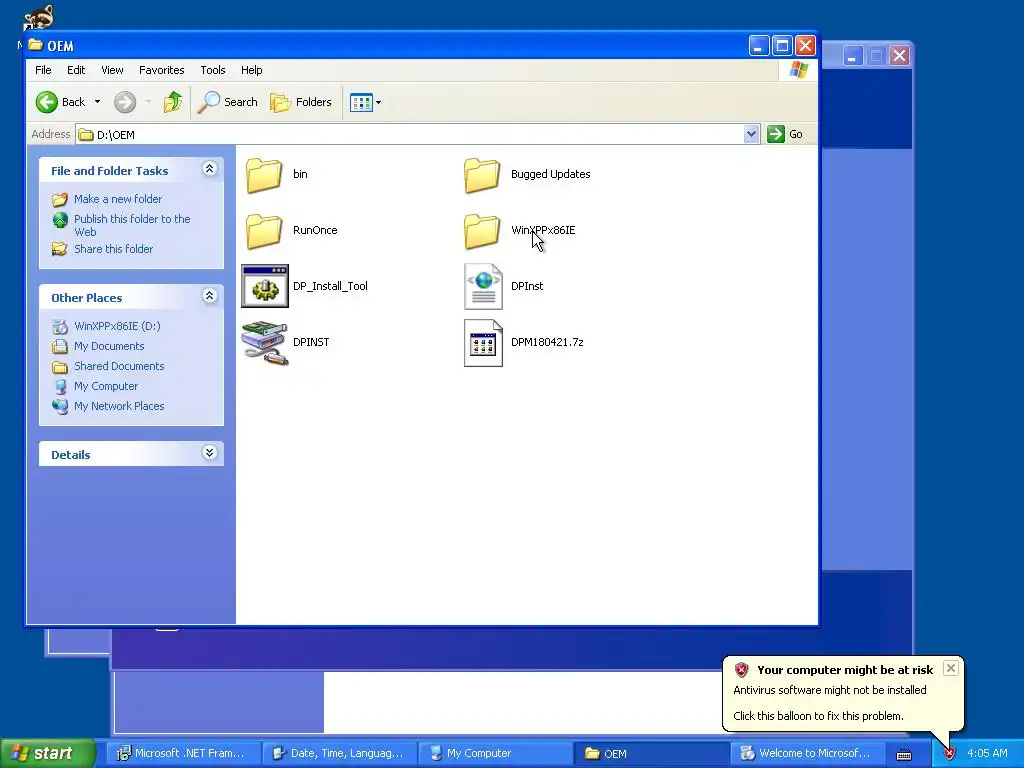Open My Network Places link

tap(119, 406)
